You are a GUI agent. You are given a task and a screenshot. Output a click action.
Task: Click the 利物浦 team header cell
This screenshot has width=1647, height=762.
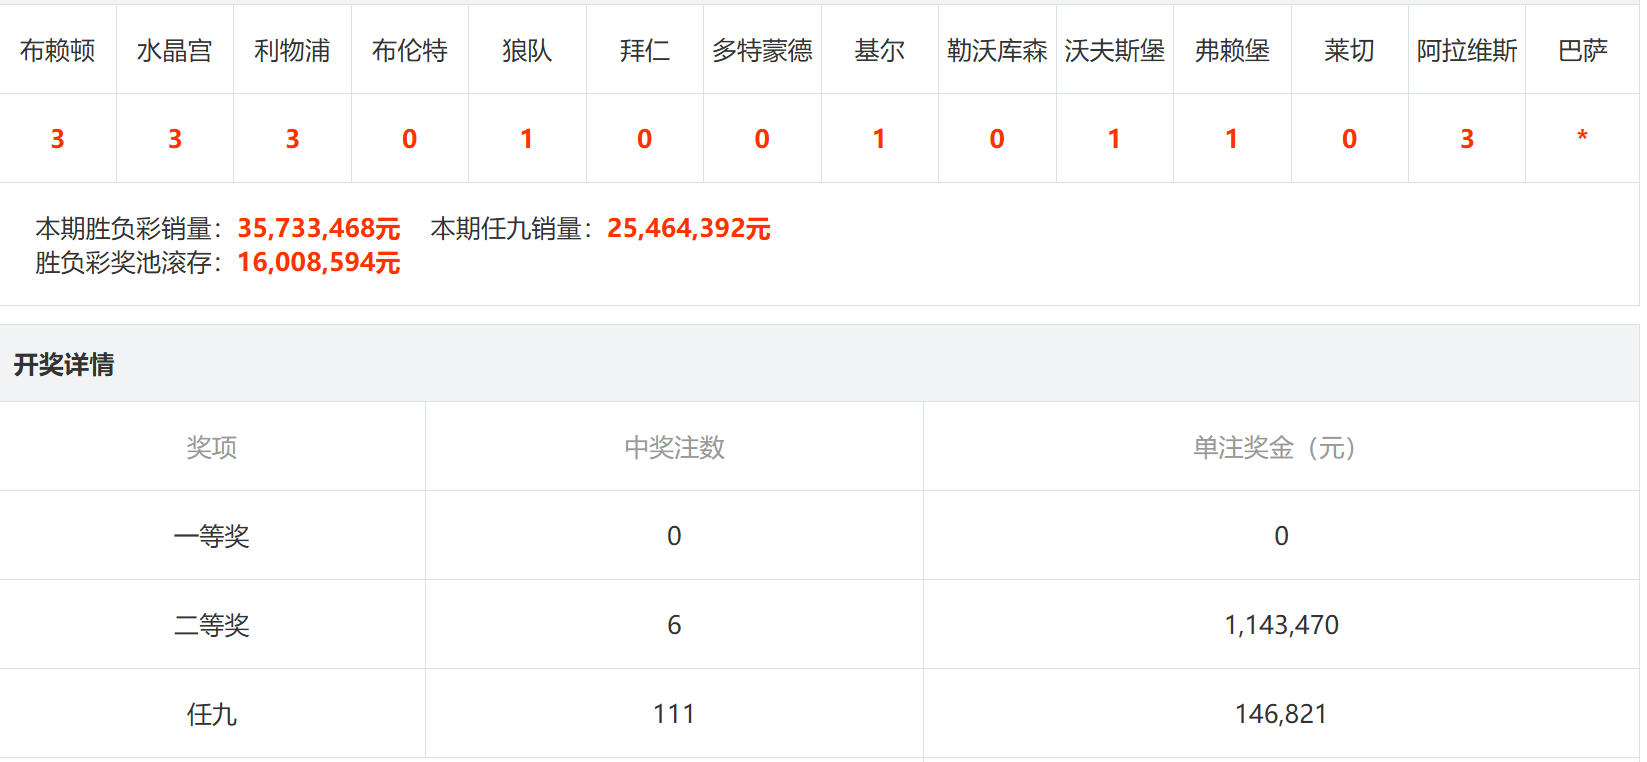click(292, 50)
